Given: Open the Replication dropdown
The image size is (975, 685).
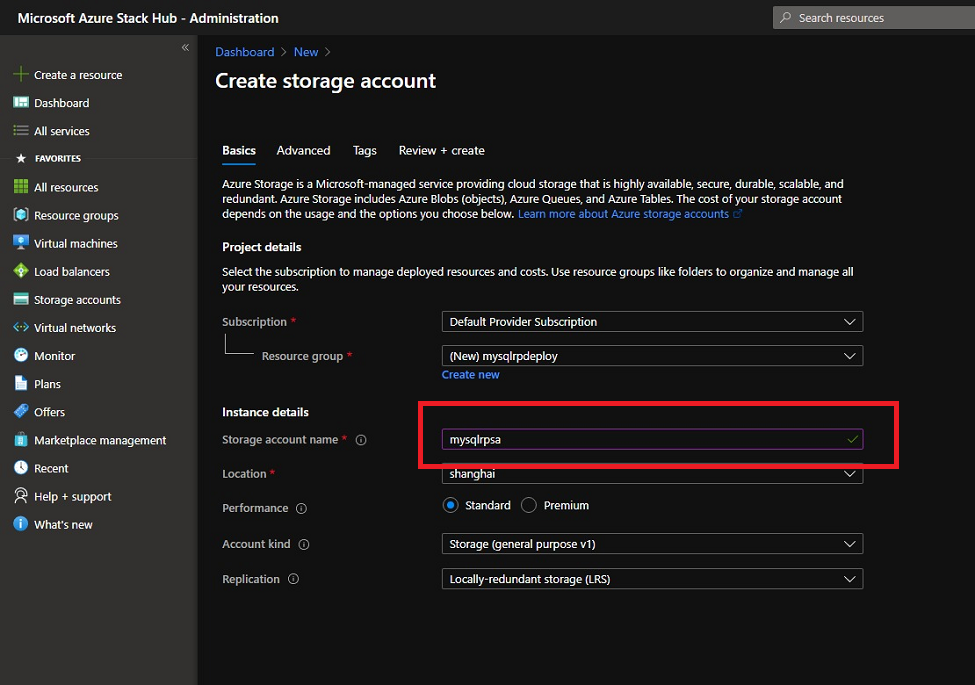Looking at the screenshot, I should click(x=652, y=578).
